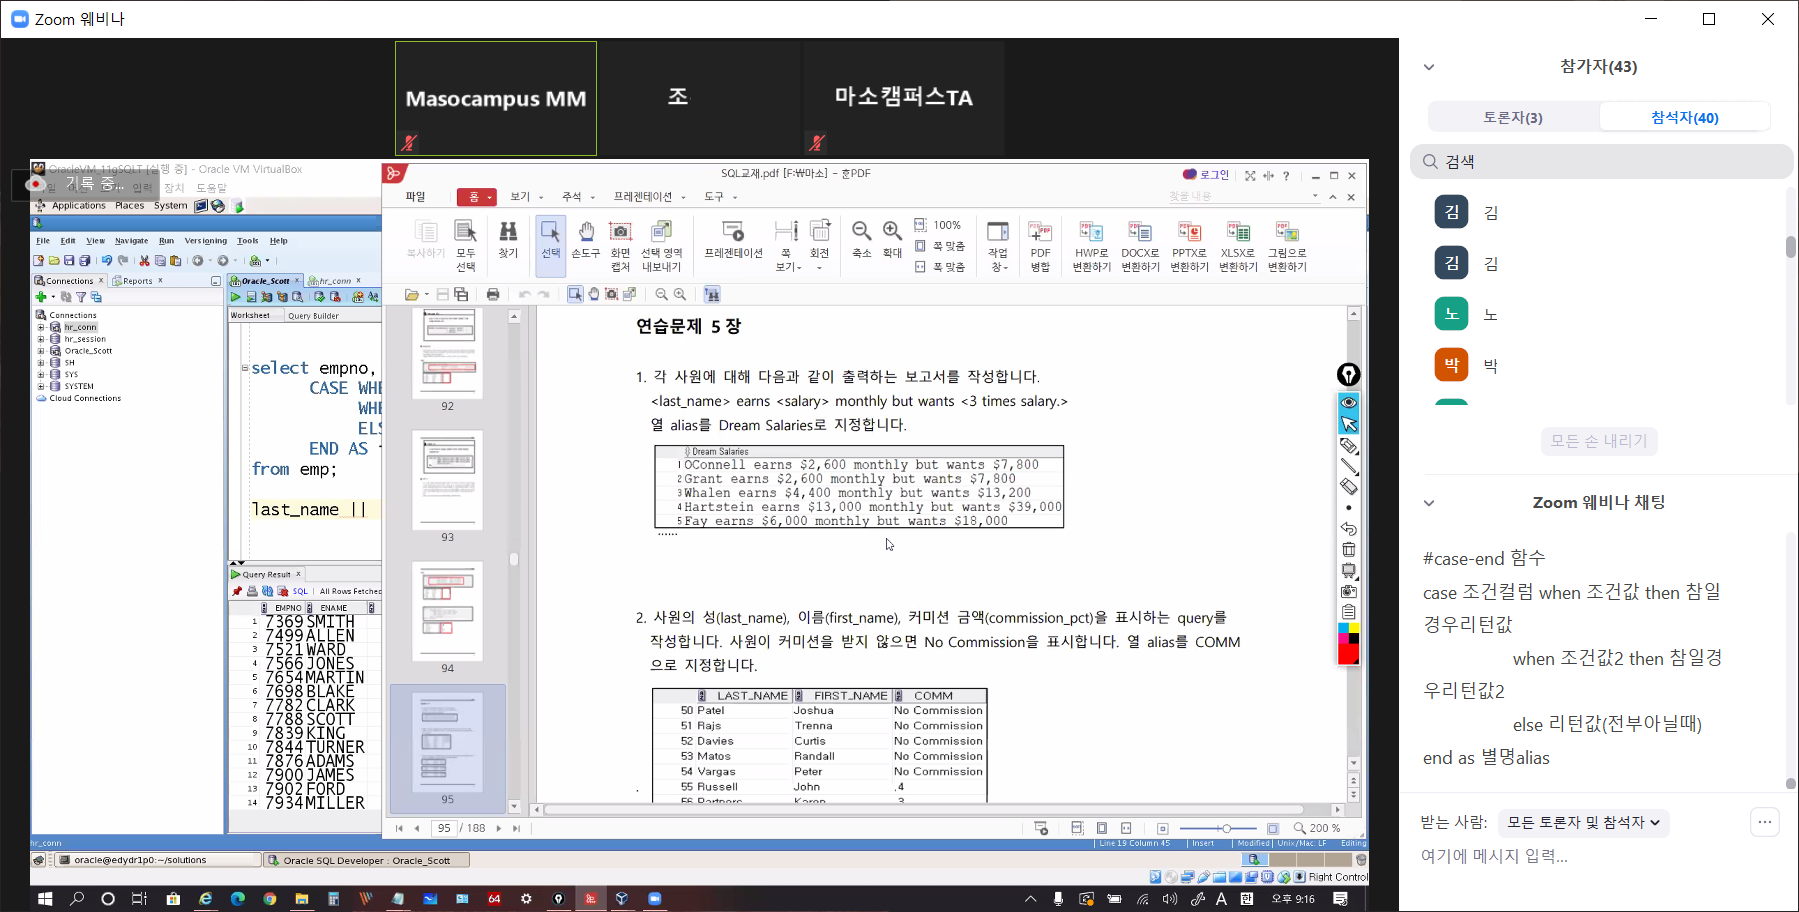Collapse the Zoom webinar chat section
Viewport: 1799px width, 912px height.
pyautogui.click(x=1429, y=503)
